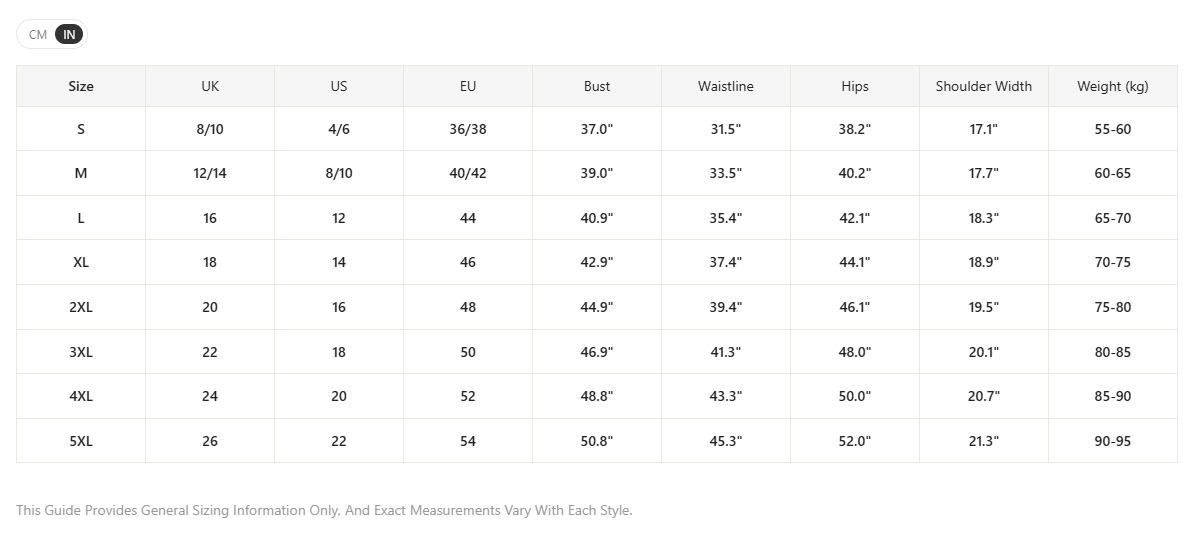Click the Shoulder Width column header

click(984, 86)
